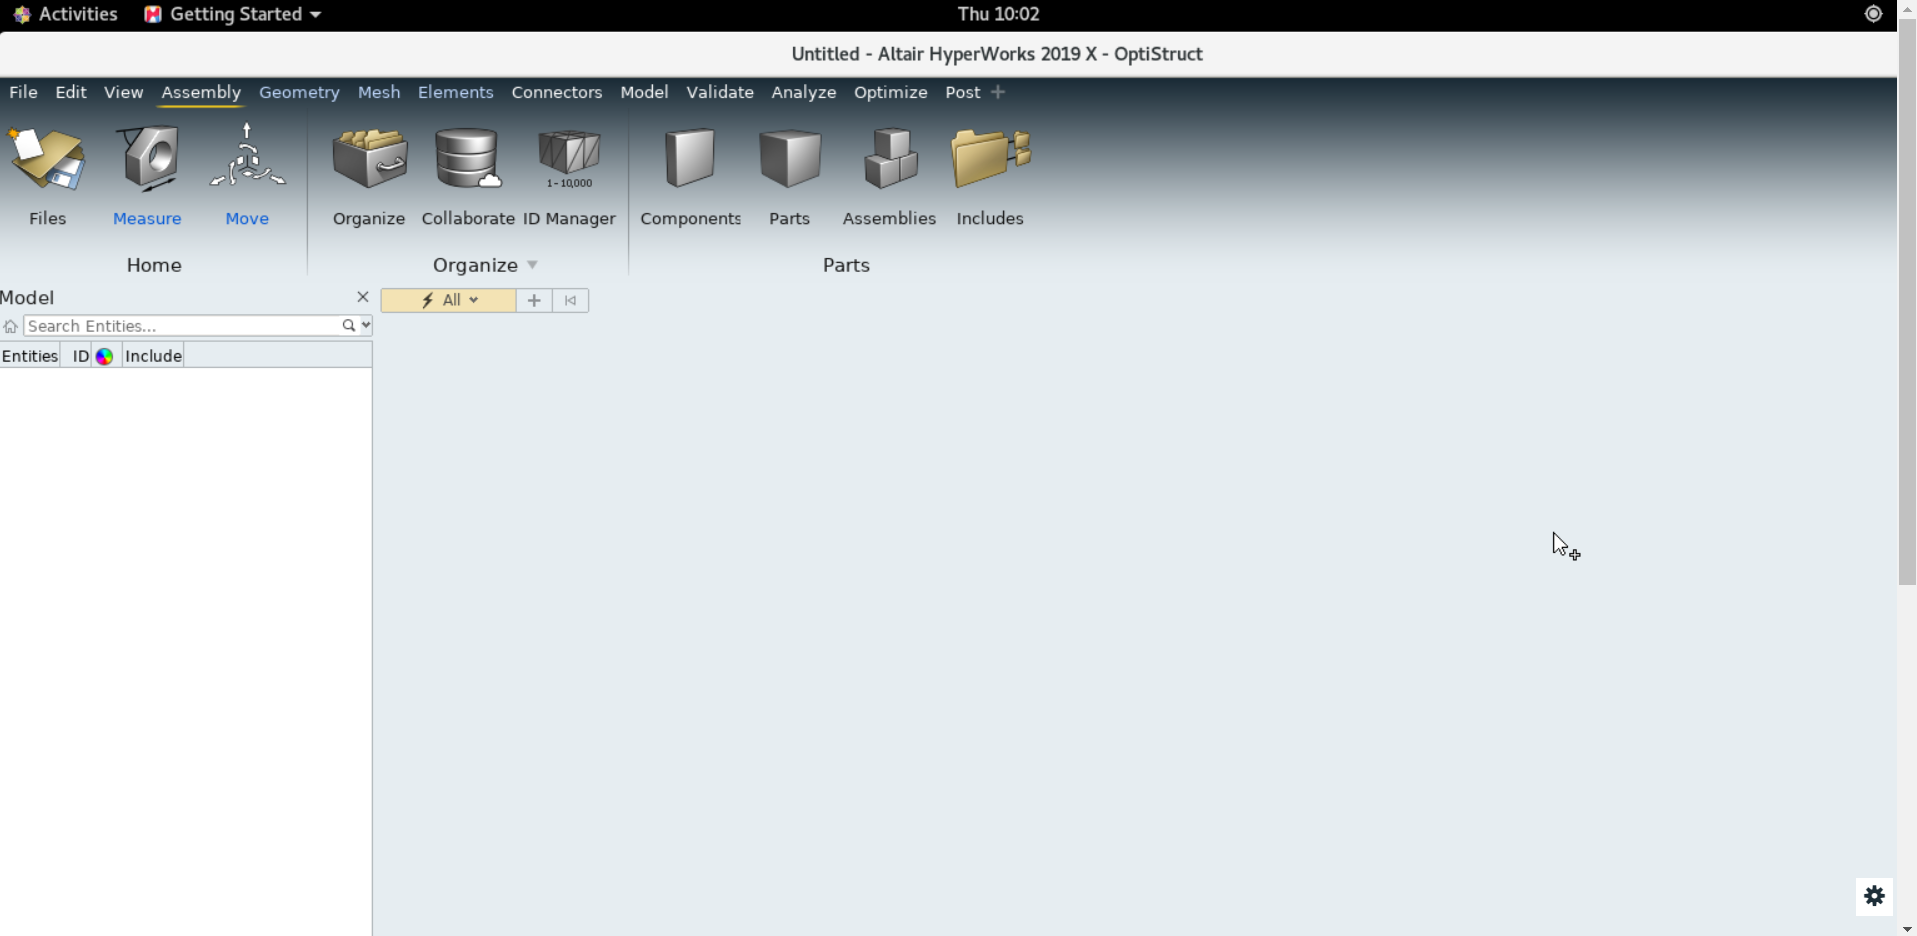Expand the Organize group dropdown arrow
Viewport: 1917px width, 936px height.
click(x=532, y=265)
